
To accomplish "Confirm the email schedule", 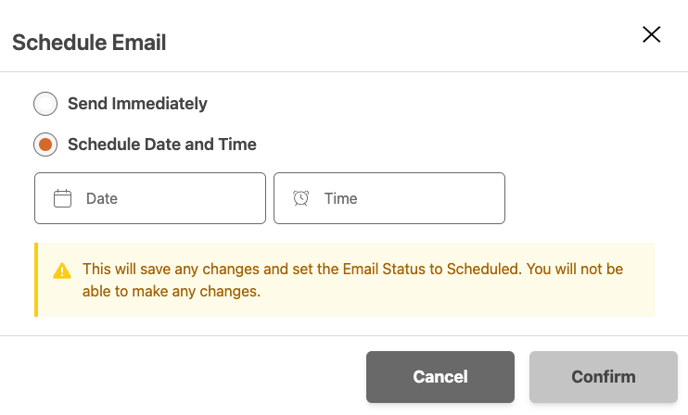I will 603,377.
